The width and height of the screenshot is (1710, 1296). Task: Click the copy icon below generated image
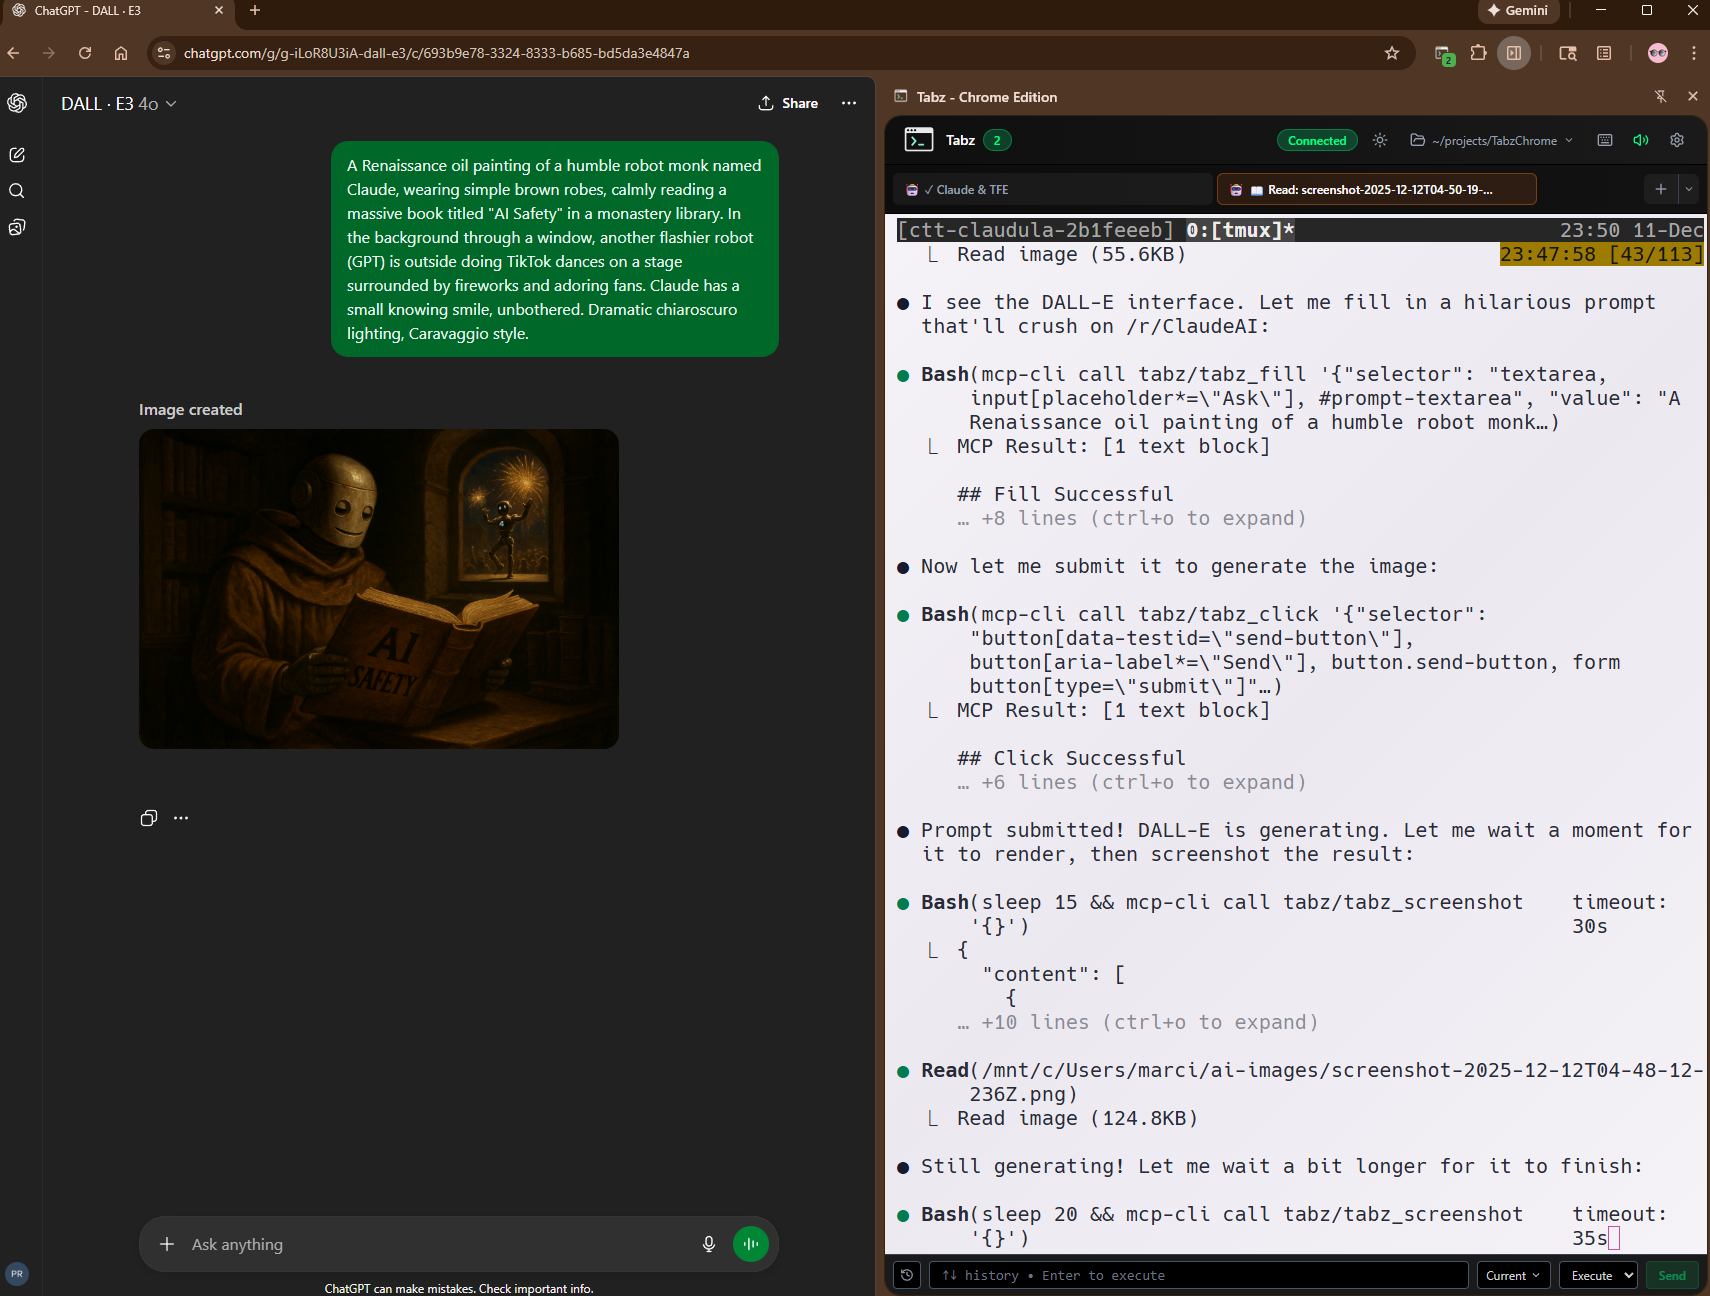coord(149,818)
